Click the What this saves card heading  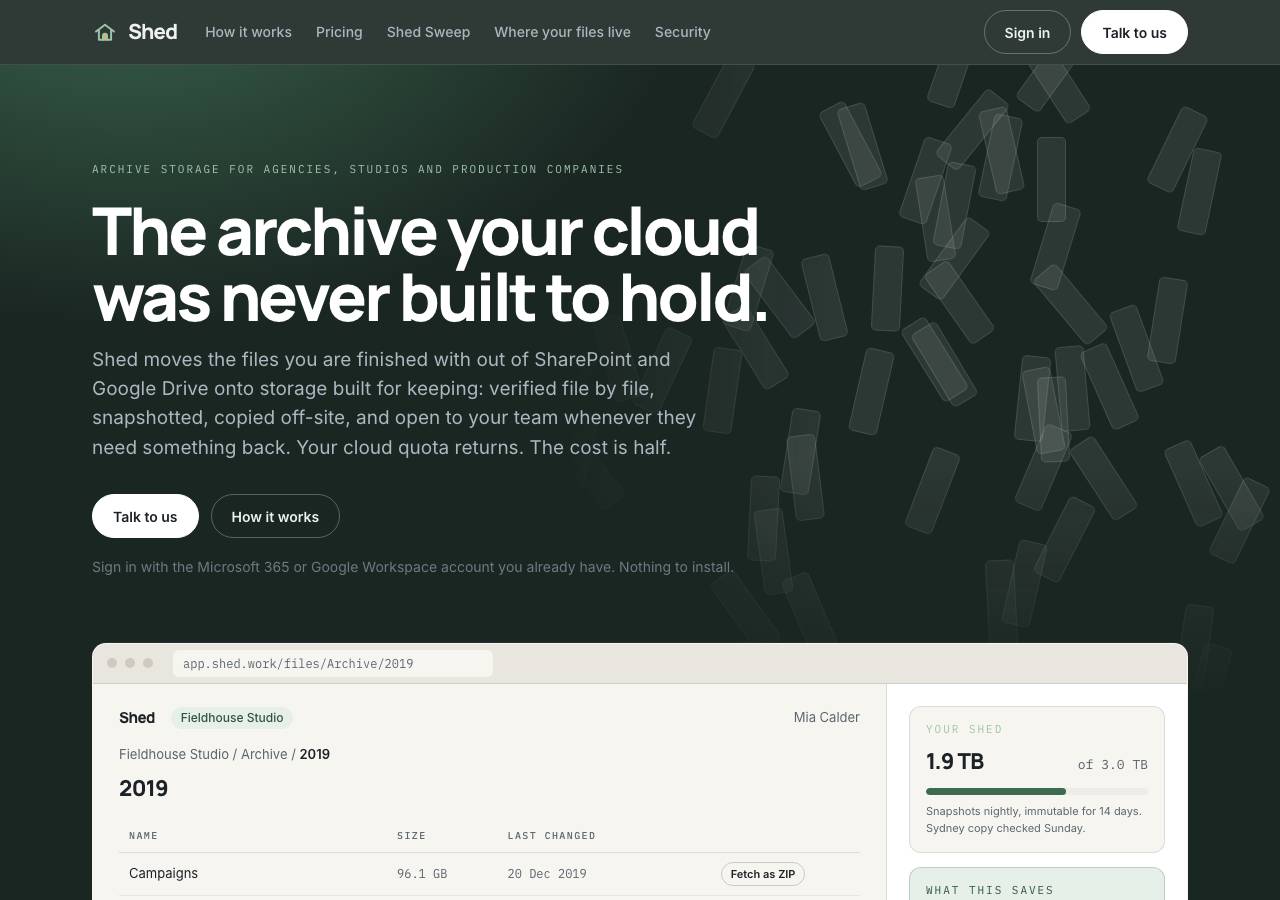990,890
